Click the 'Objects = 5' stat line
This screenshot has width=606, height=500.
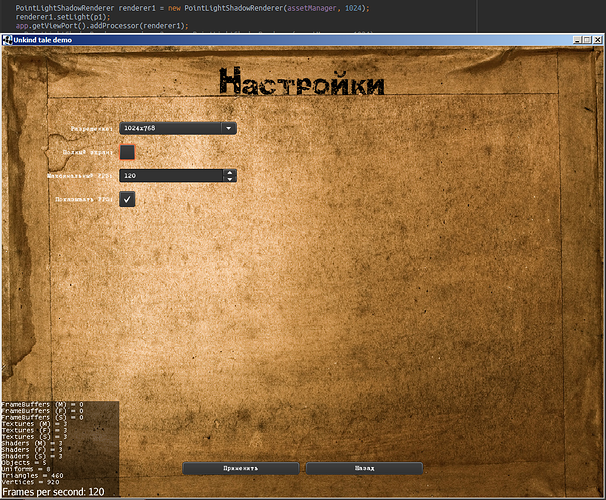click(24, 463)
